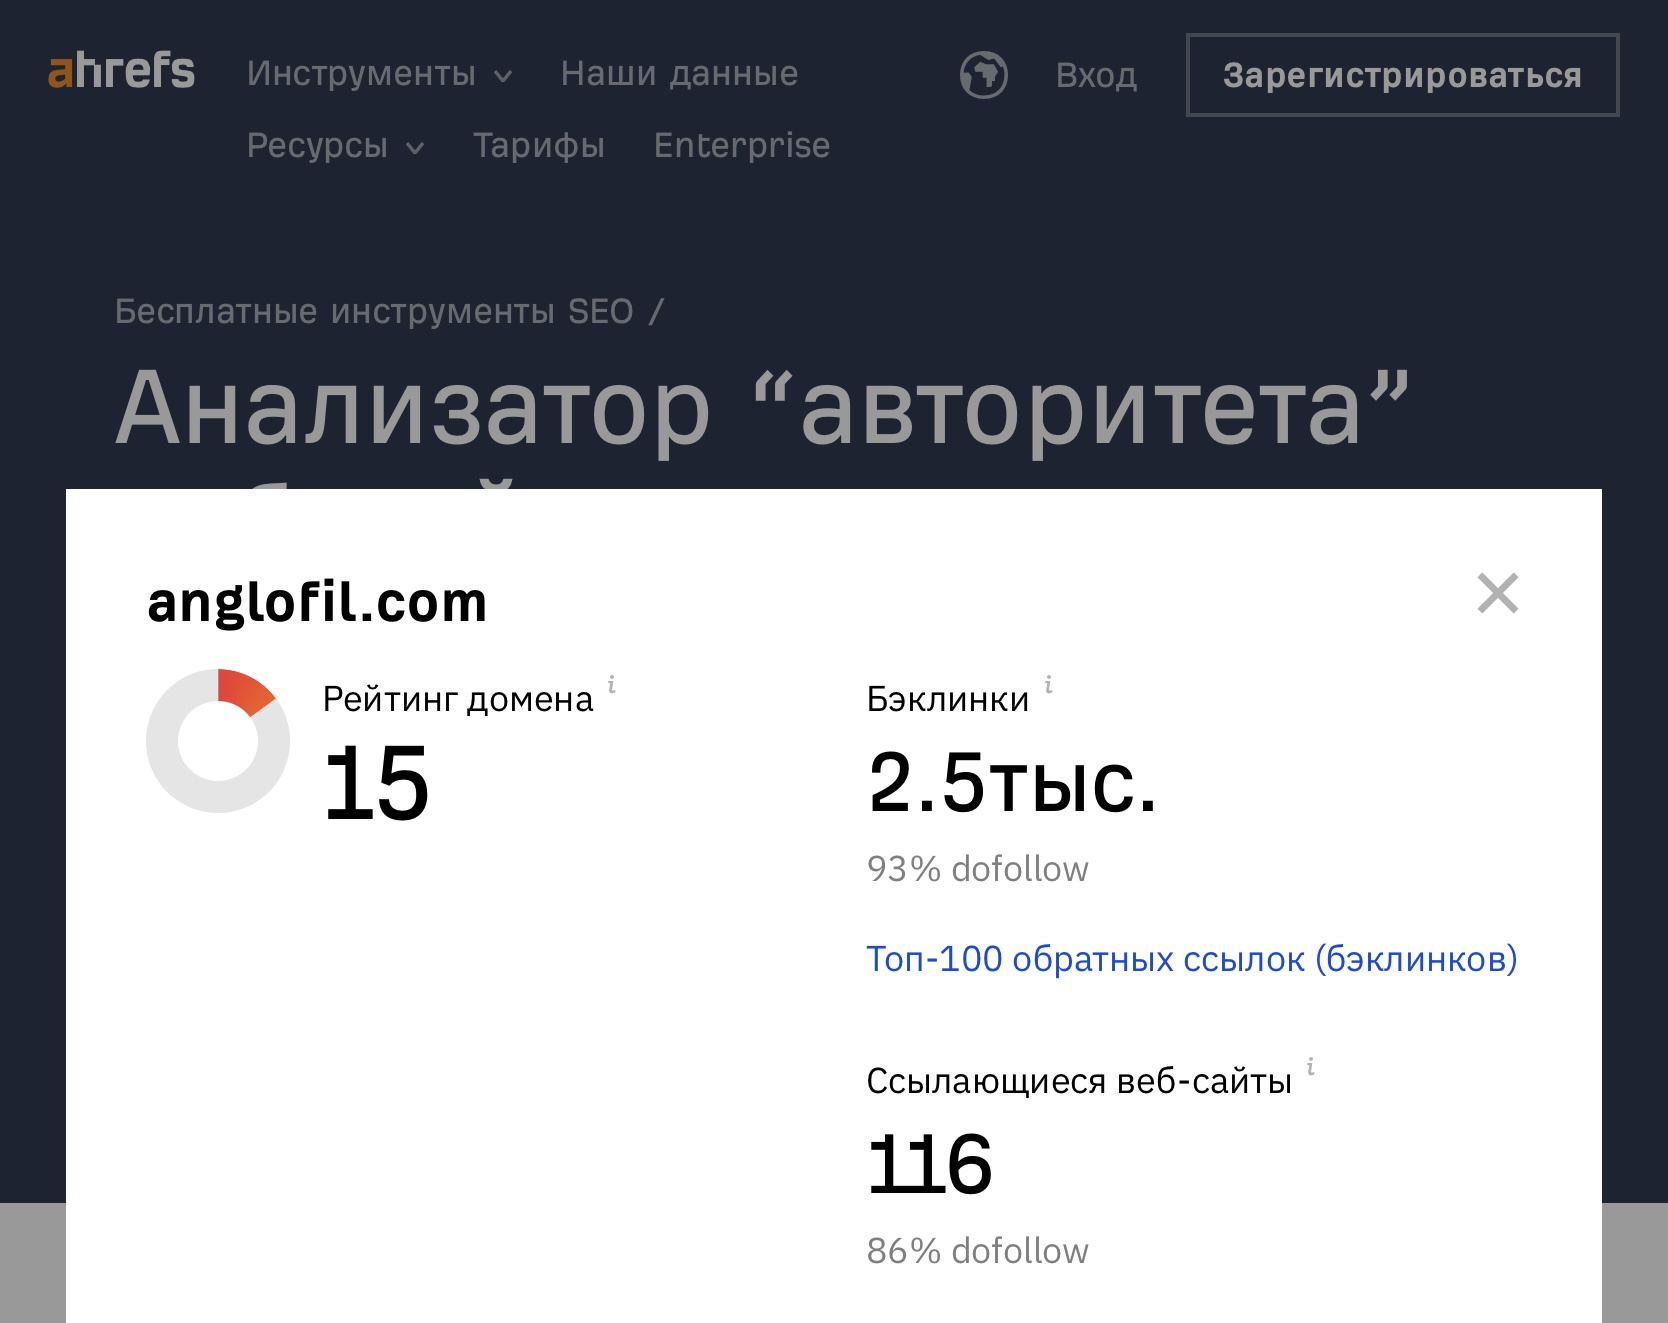Click the 93% dofollow text
This screenshot has height=1323, width=1668.
[x=978, y=869]
